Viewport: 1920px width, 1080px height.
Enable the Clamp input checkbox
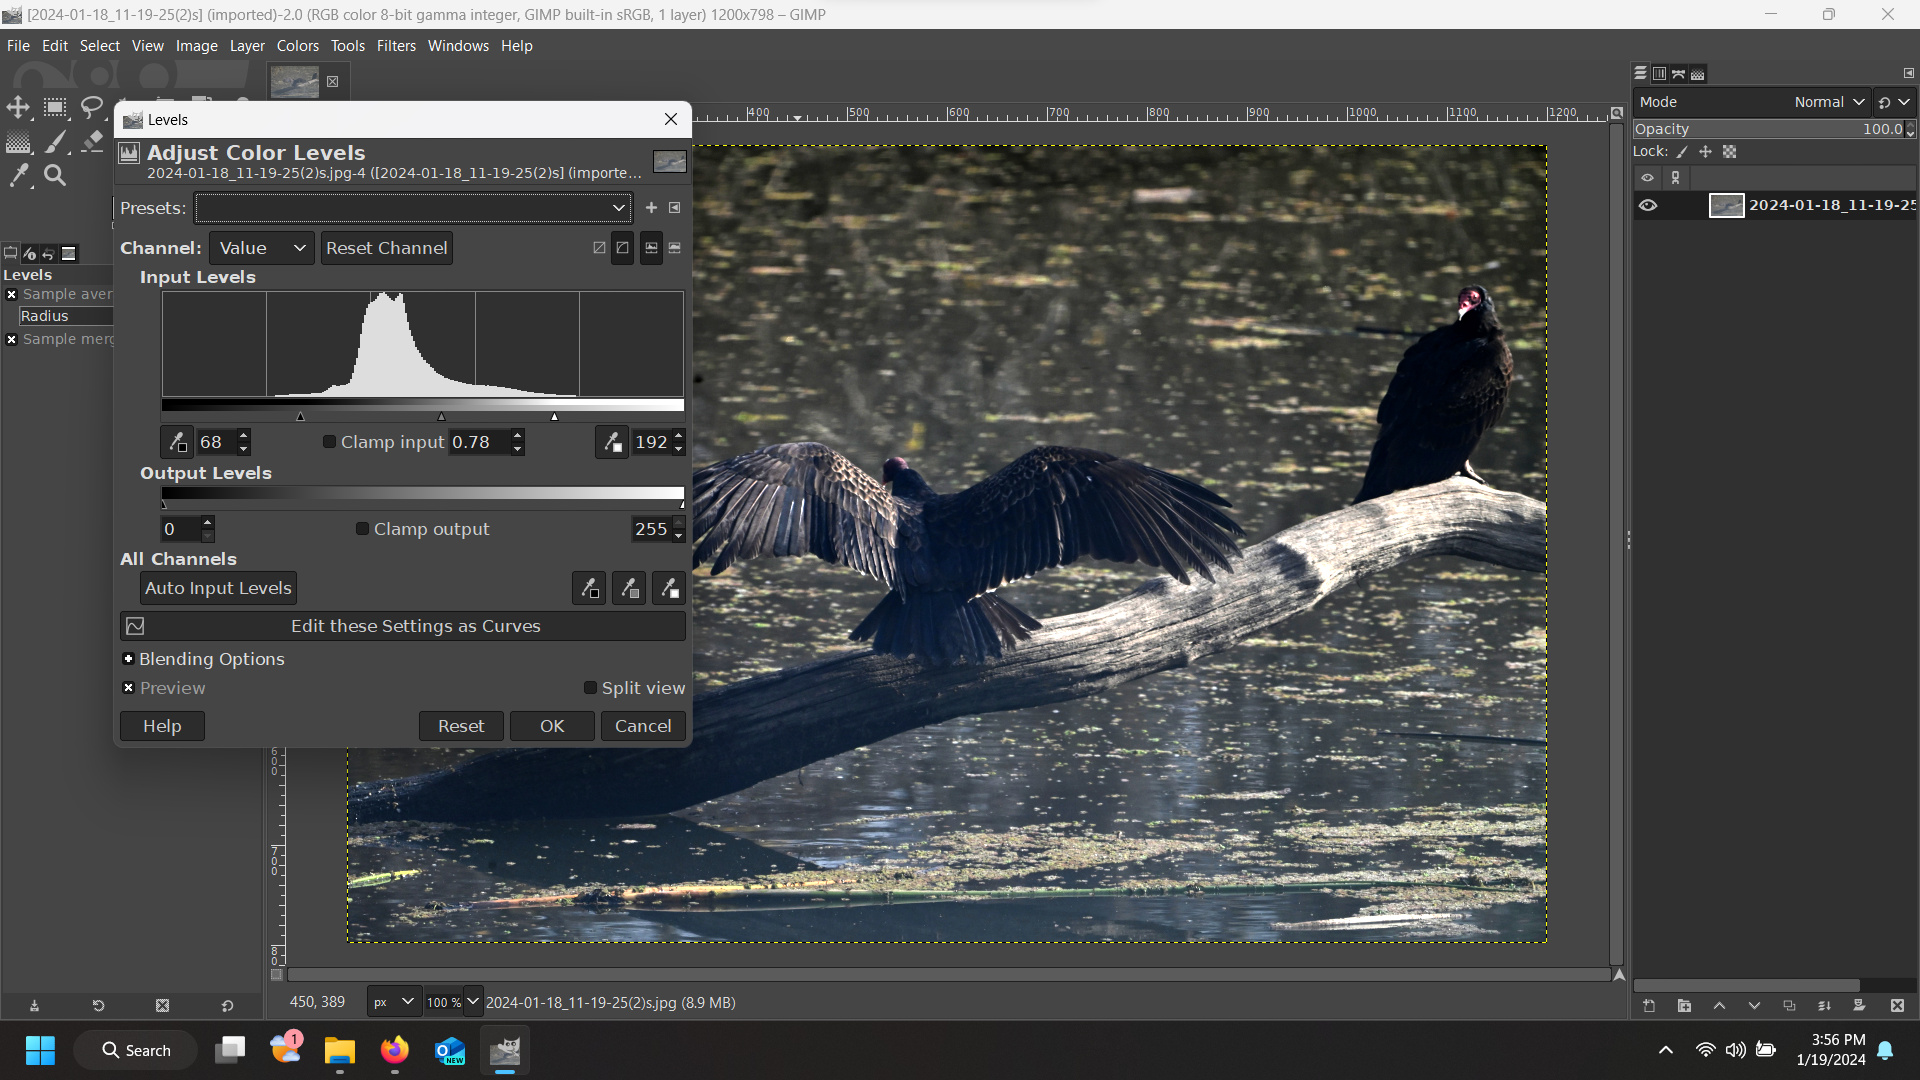click(x=330, y=442)
